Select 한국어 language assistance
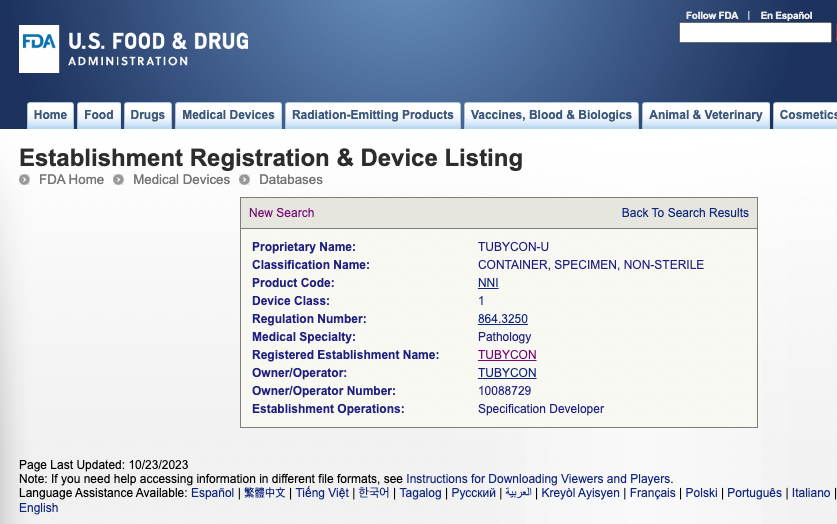The width and height of the screenshot is (837, 524). (374, 493)
